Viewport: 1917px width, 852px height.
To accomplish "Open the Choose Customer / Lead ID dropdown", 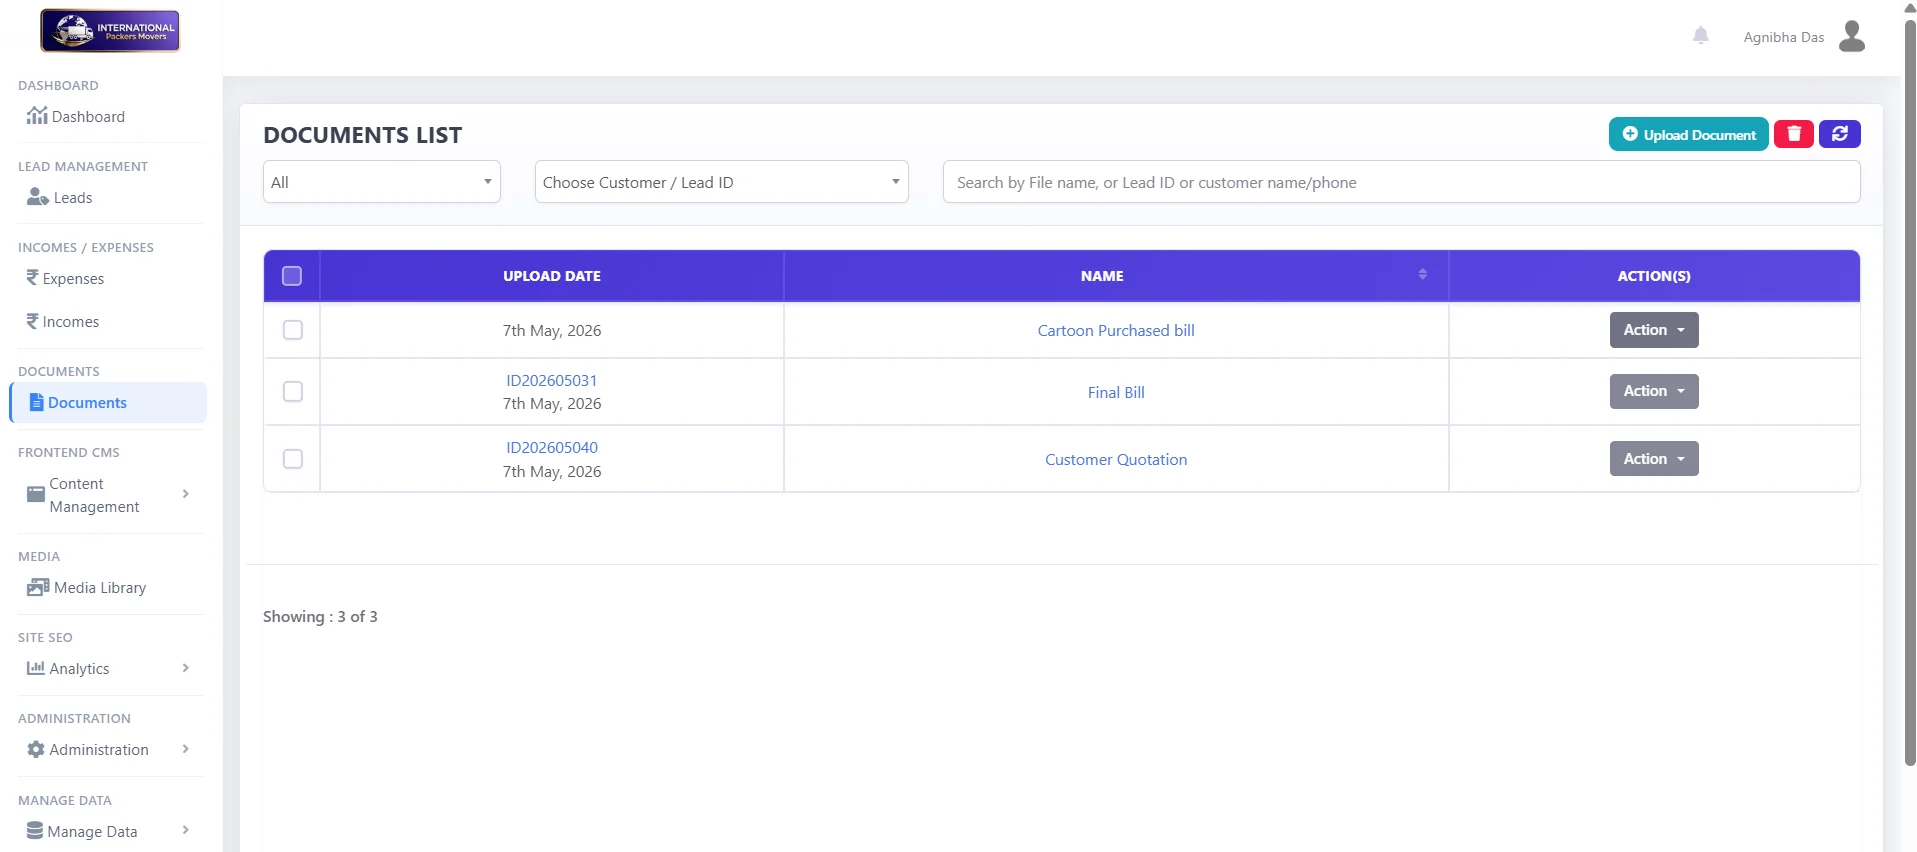I will point(722,182).
